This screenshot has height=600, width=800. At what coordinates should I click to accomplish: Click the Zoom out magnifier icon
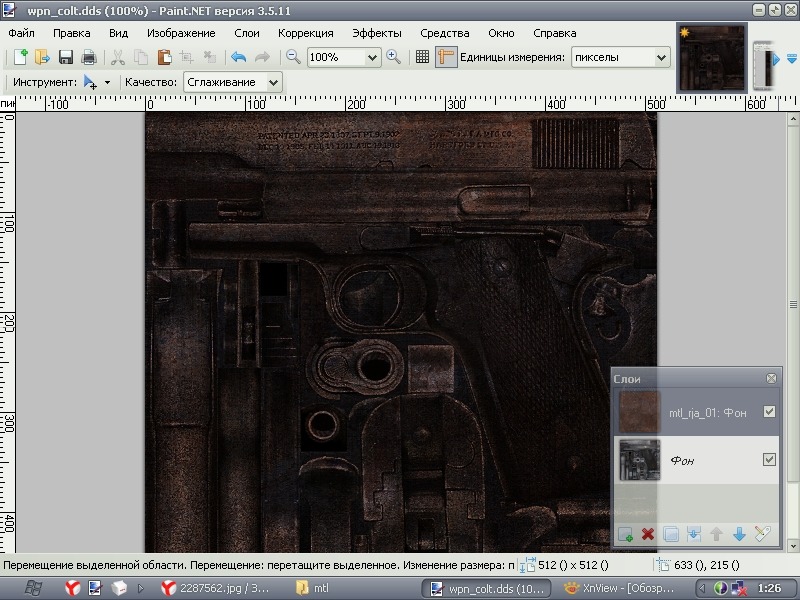click(x=293, y=58)
